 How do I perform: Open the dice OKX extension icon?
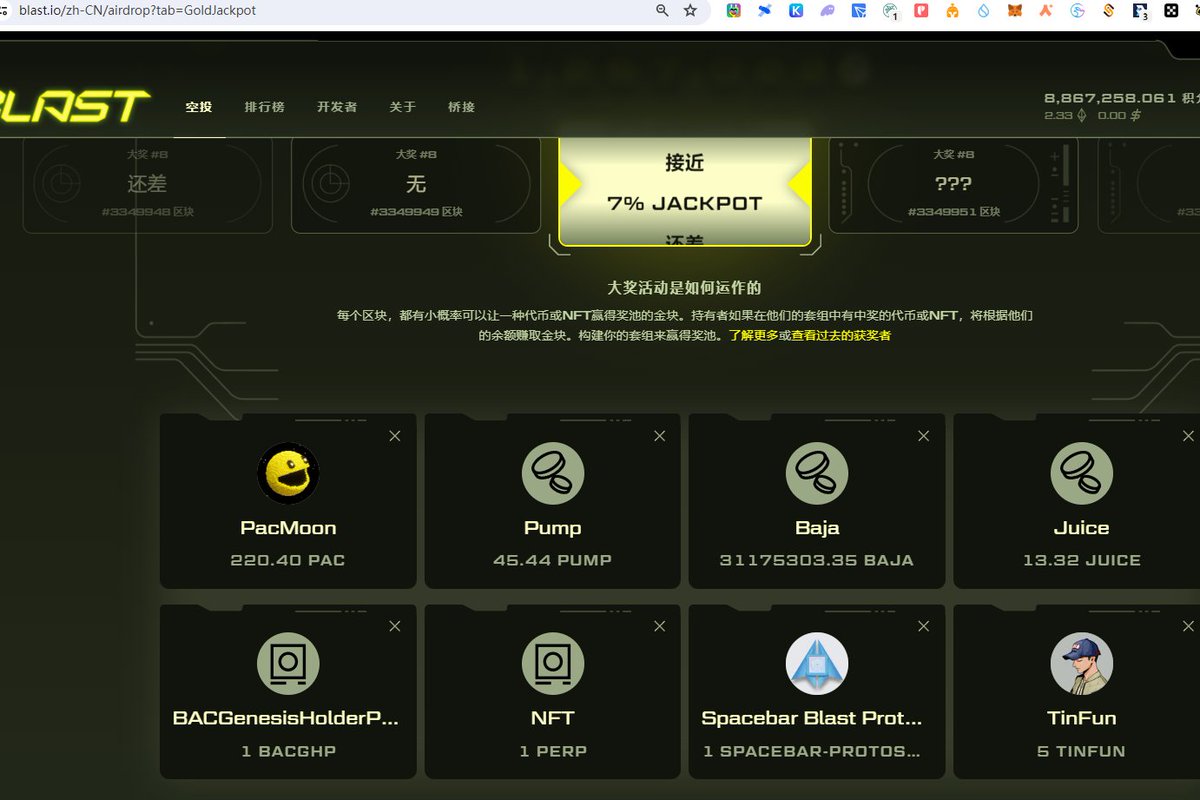(x=1171, y=11)
